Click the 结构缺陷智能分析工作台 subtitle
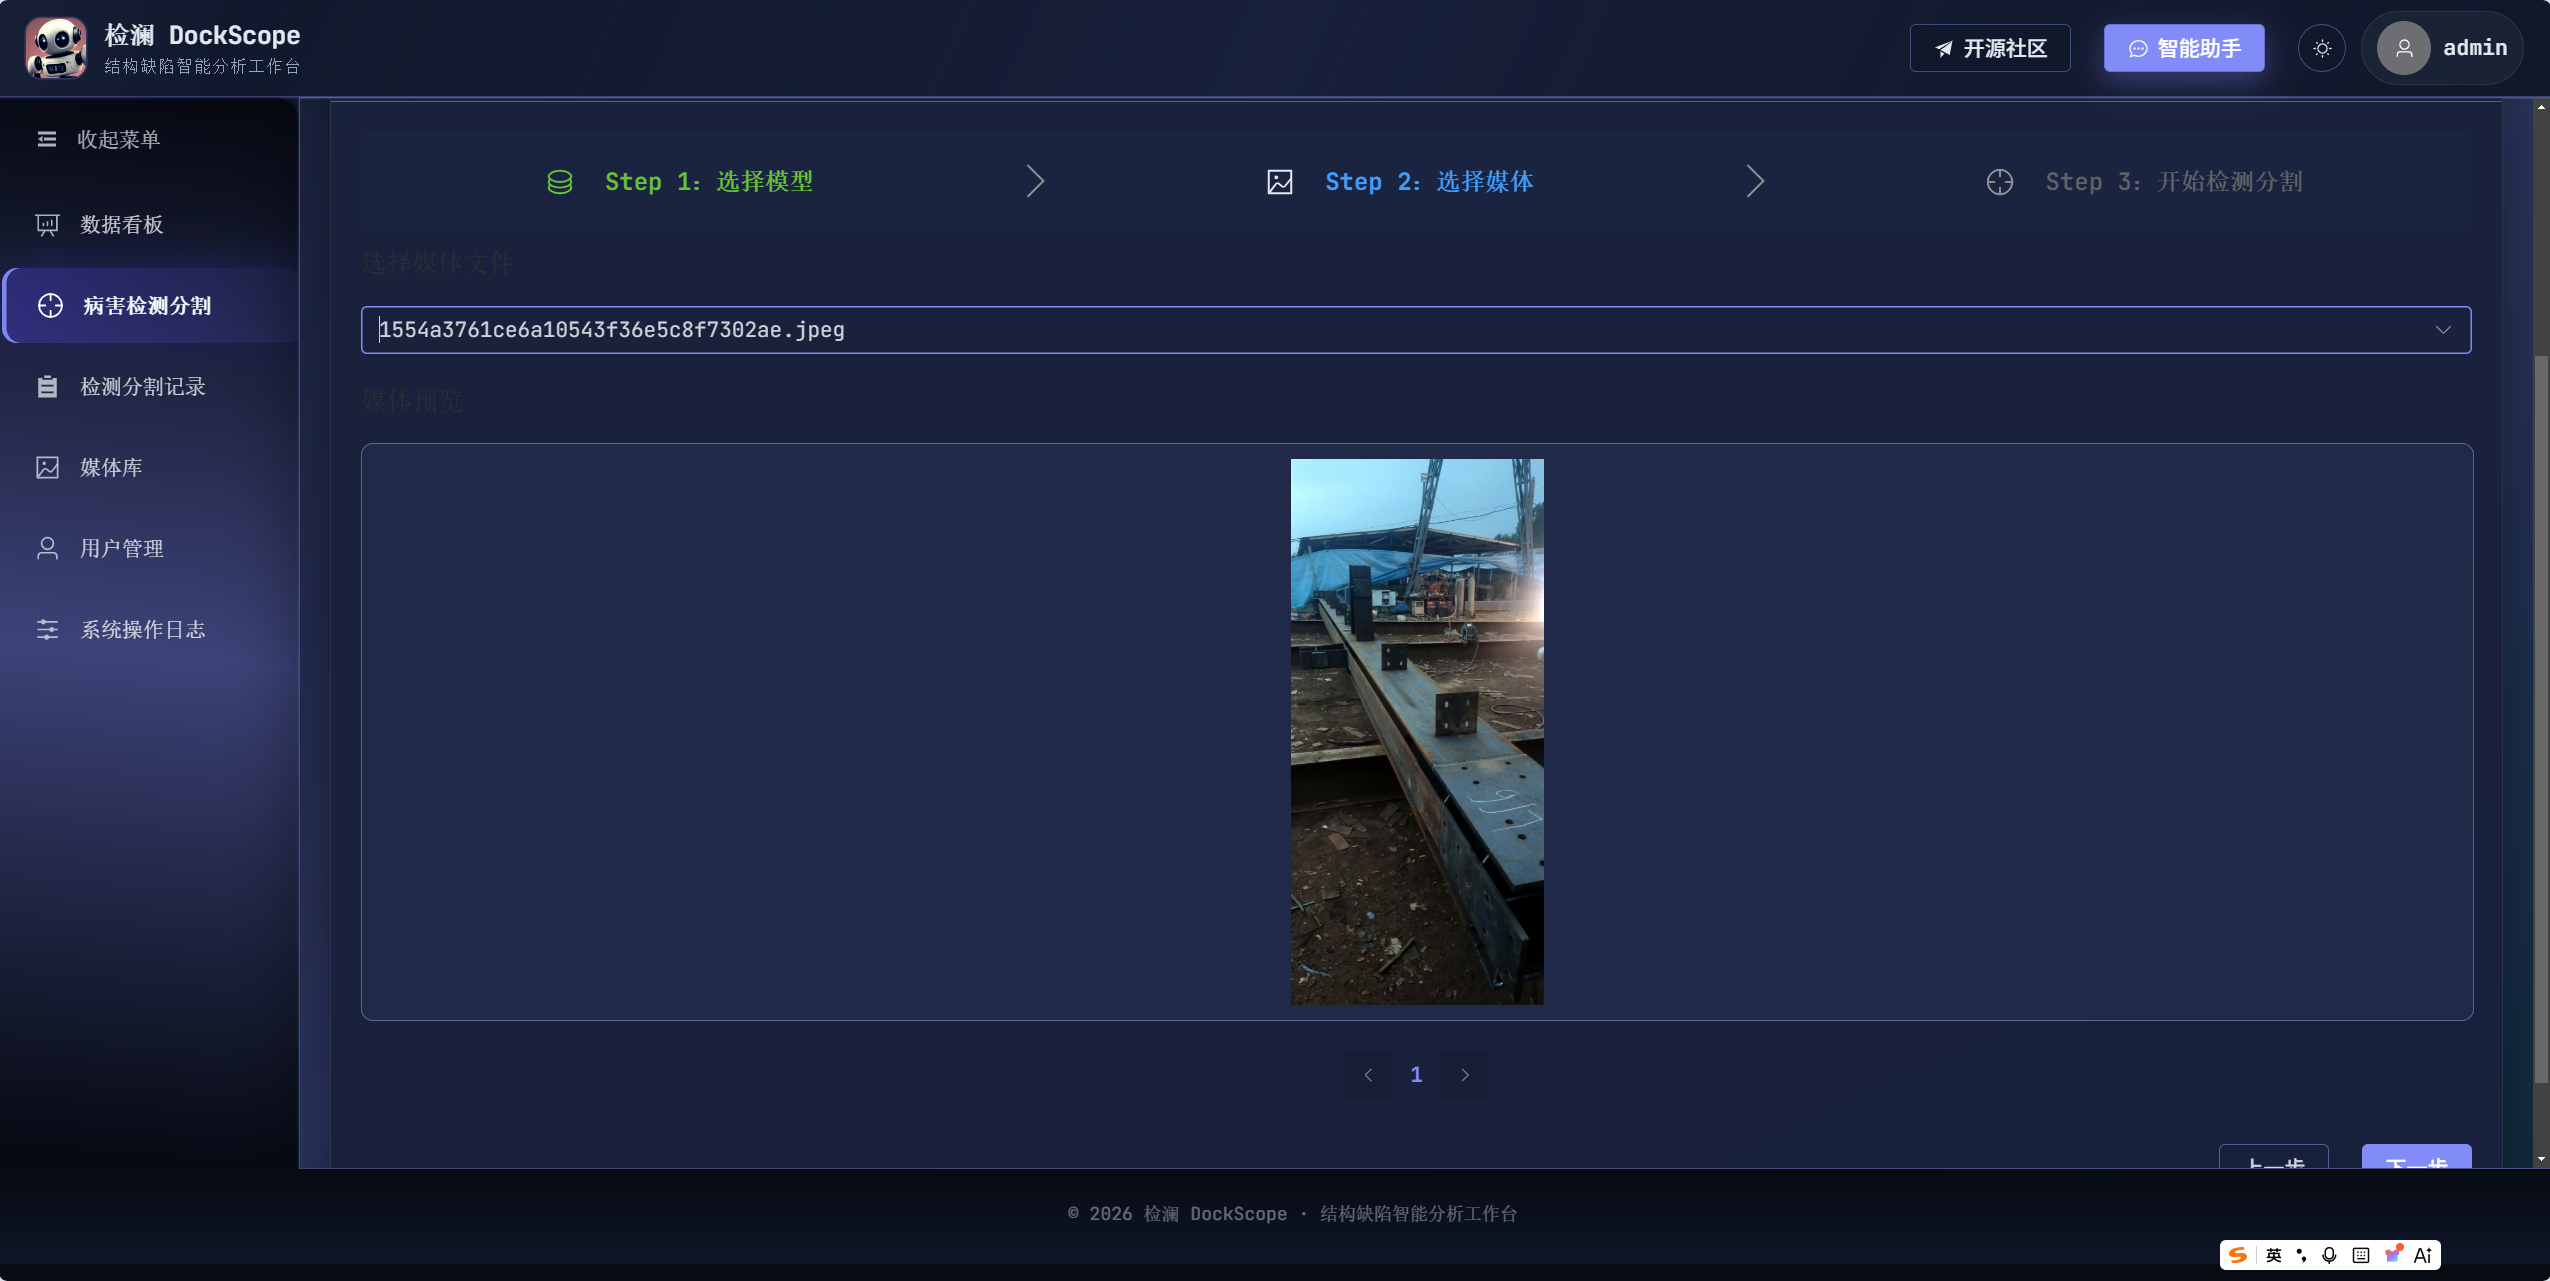The width and height of the screenshot is (2550, 1281). coord(202,66)
